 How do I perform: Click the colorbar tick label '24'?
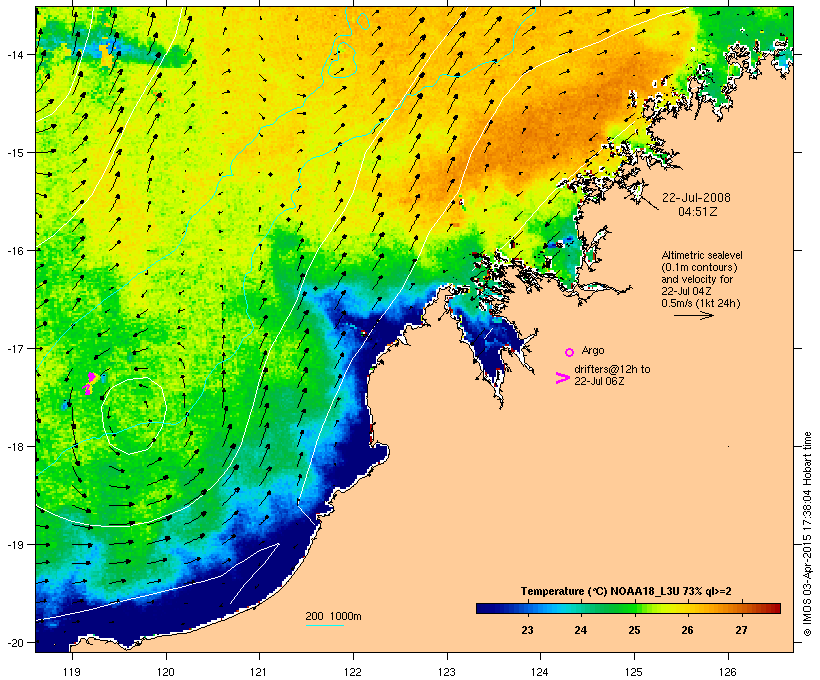(x=580, y=630)
